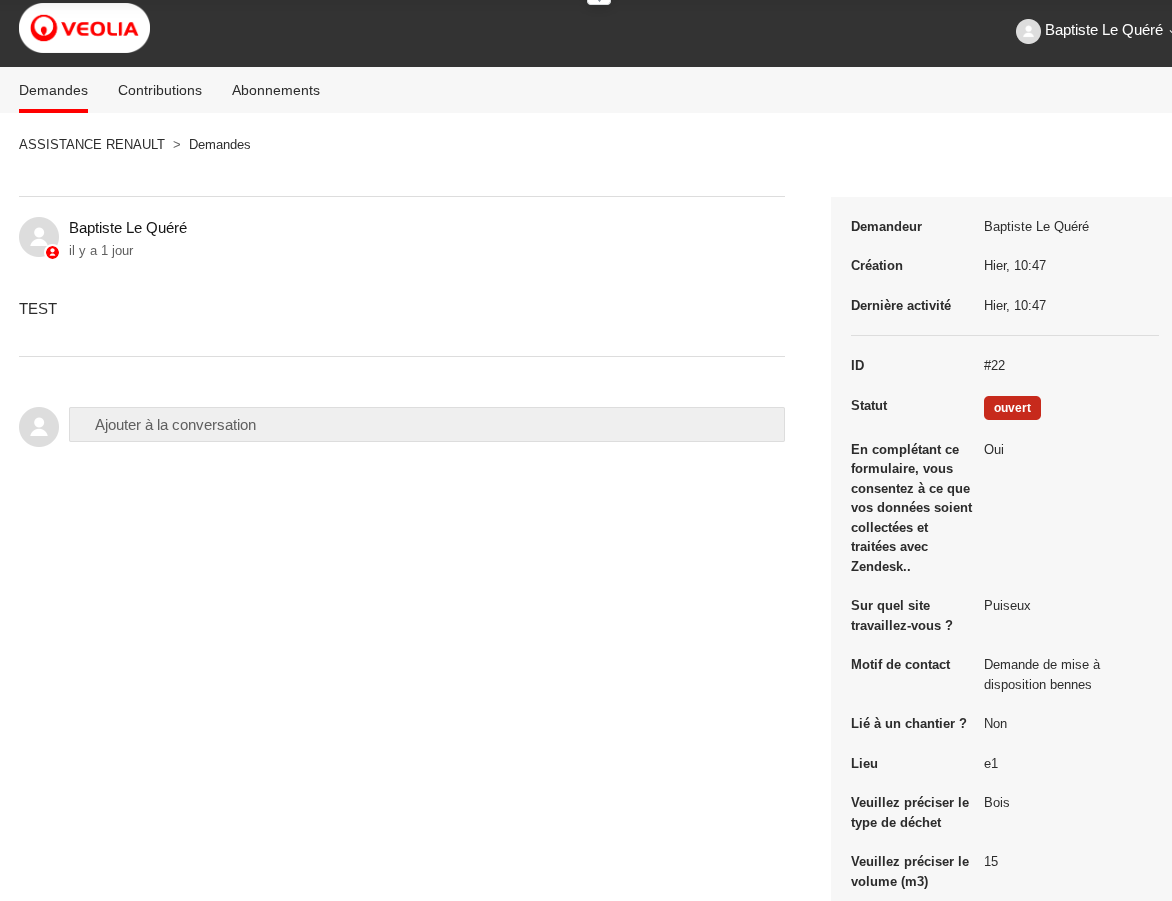Screen dimensions: 1172x901
Task: Click the small white icon at top center
Action: 598,1
